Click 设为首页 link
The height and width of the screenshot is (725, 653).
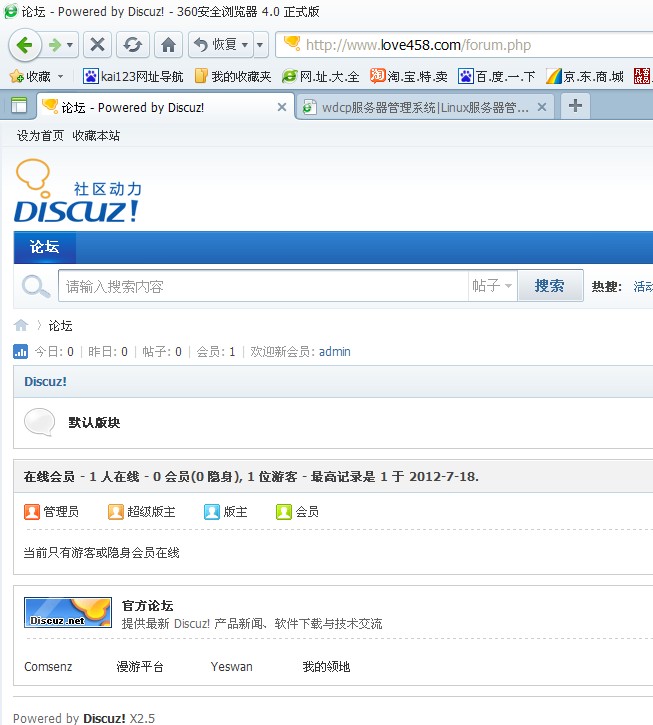pyautogui.click(x=40, y=135)
